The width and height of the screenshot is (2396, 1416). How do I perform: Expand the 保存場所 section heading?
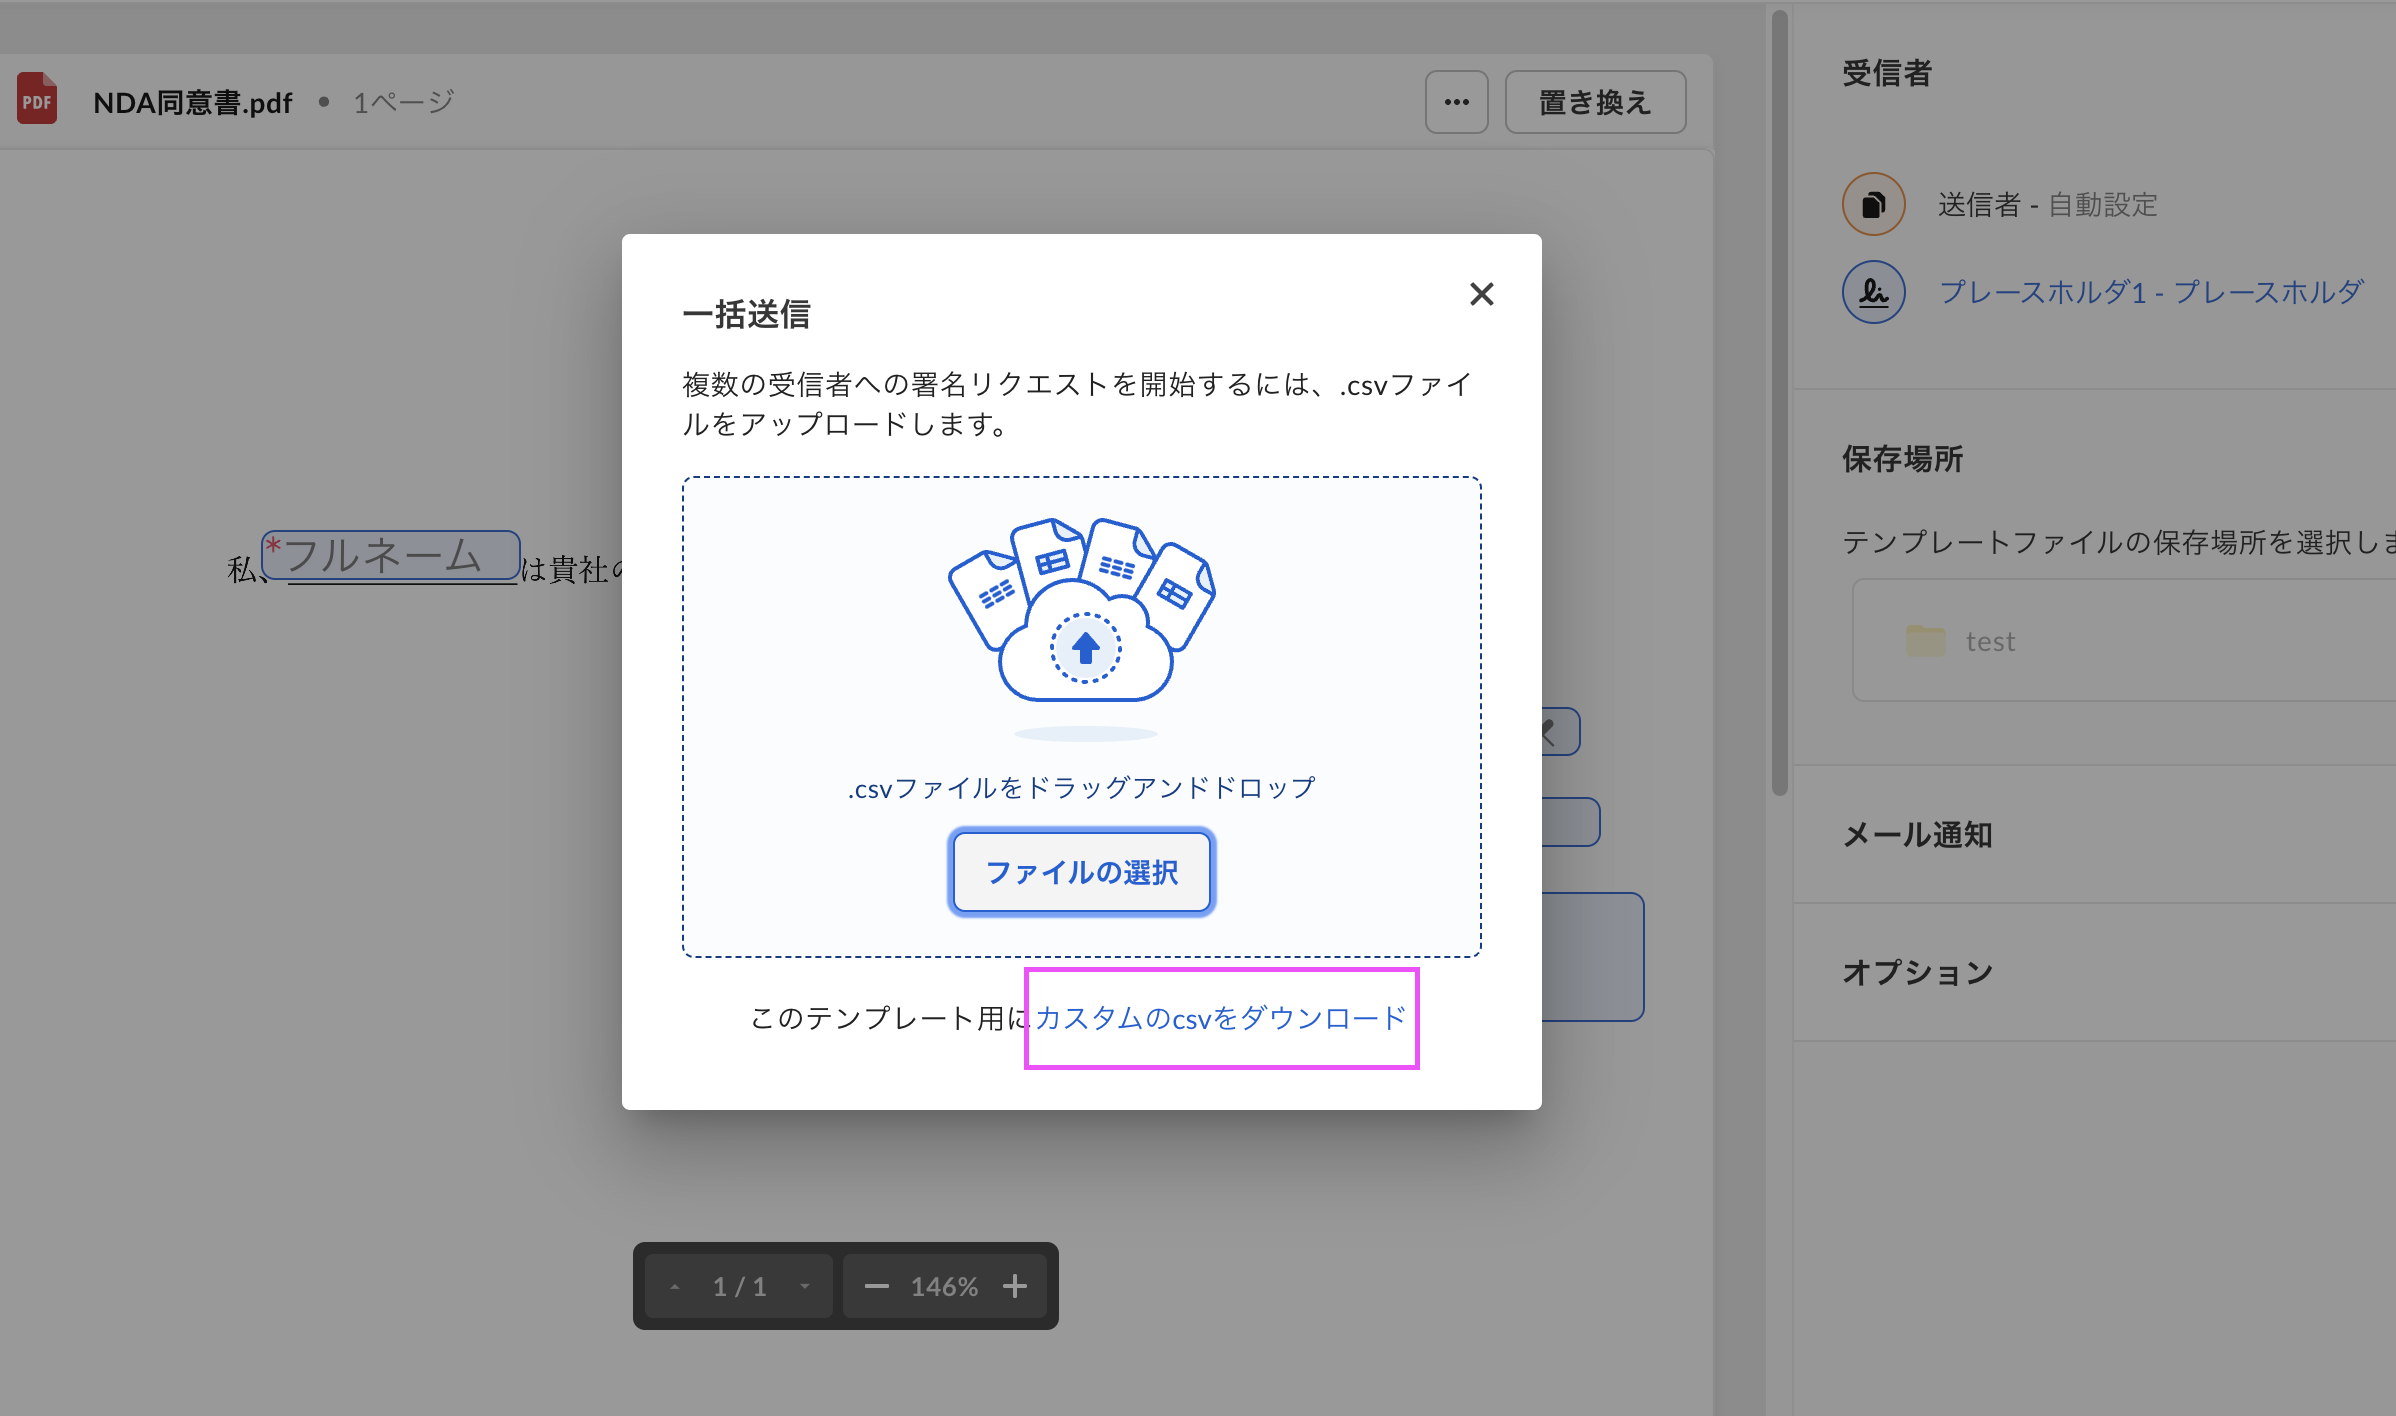pyautogui.click(x=1902, y=459)
